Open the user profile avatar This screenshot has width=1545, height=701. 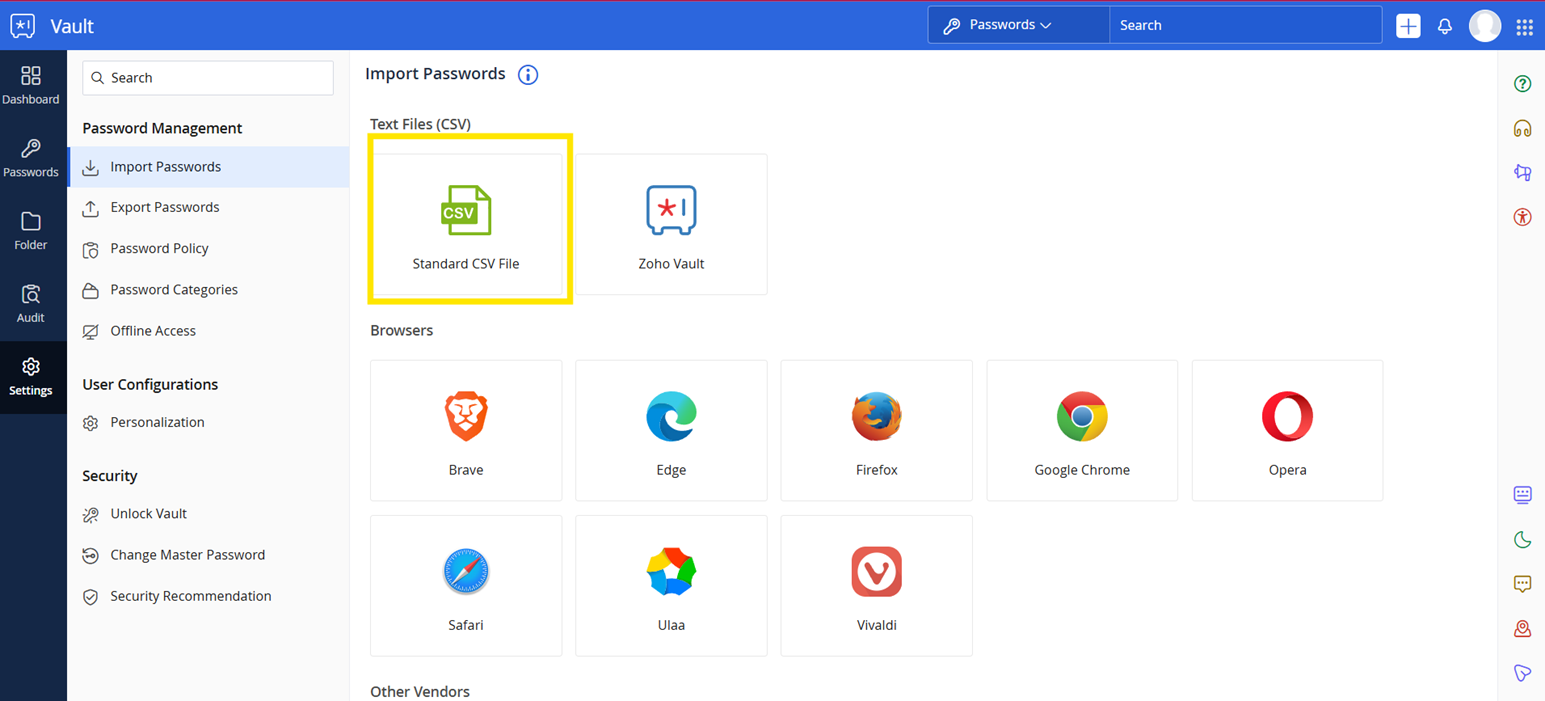[x=1485, y=26]
